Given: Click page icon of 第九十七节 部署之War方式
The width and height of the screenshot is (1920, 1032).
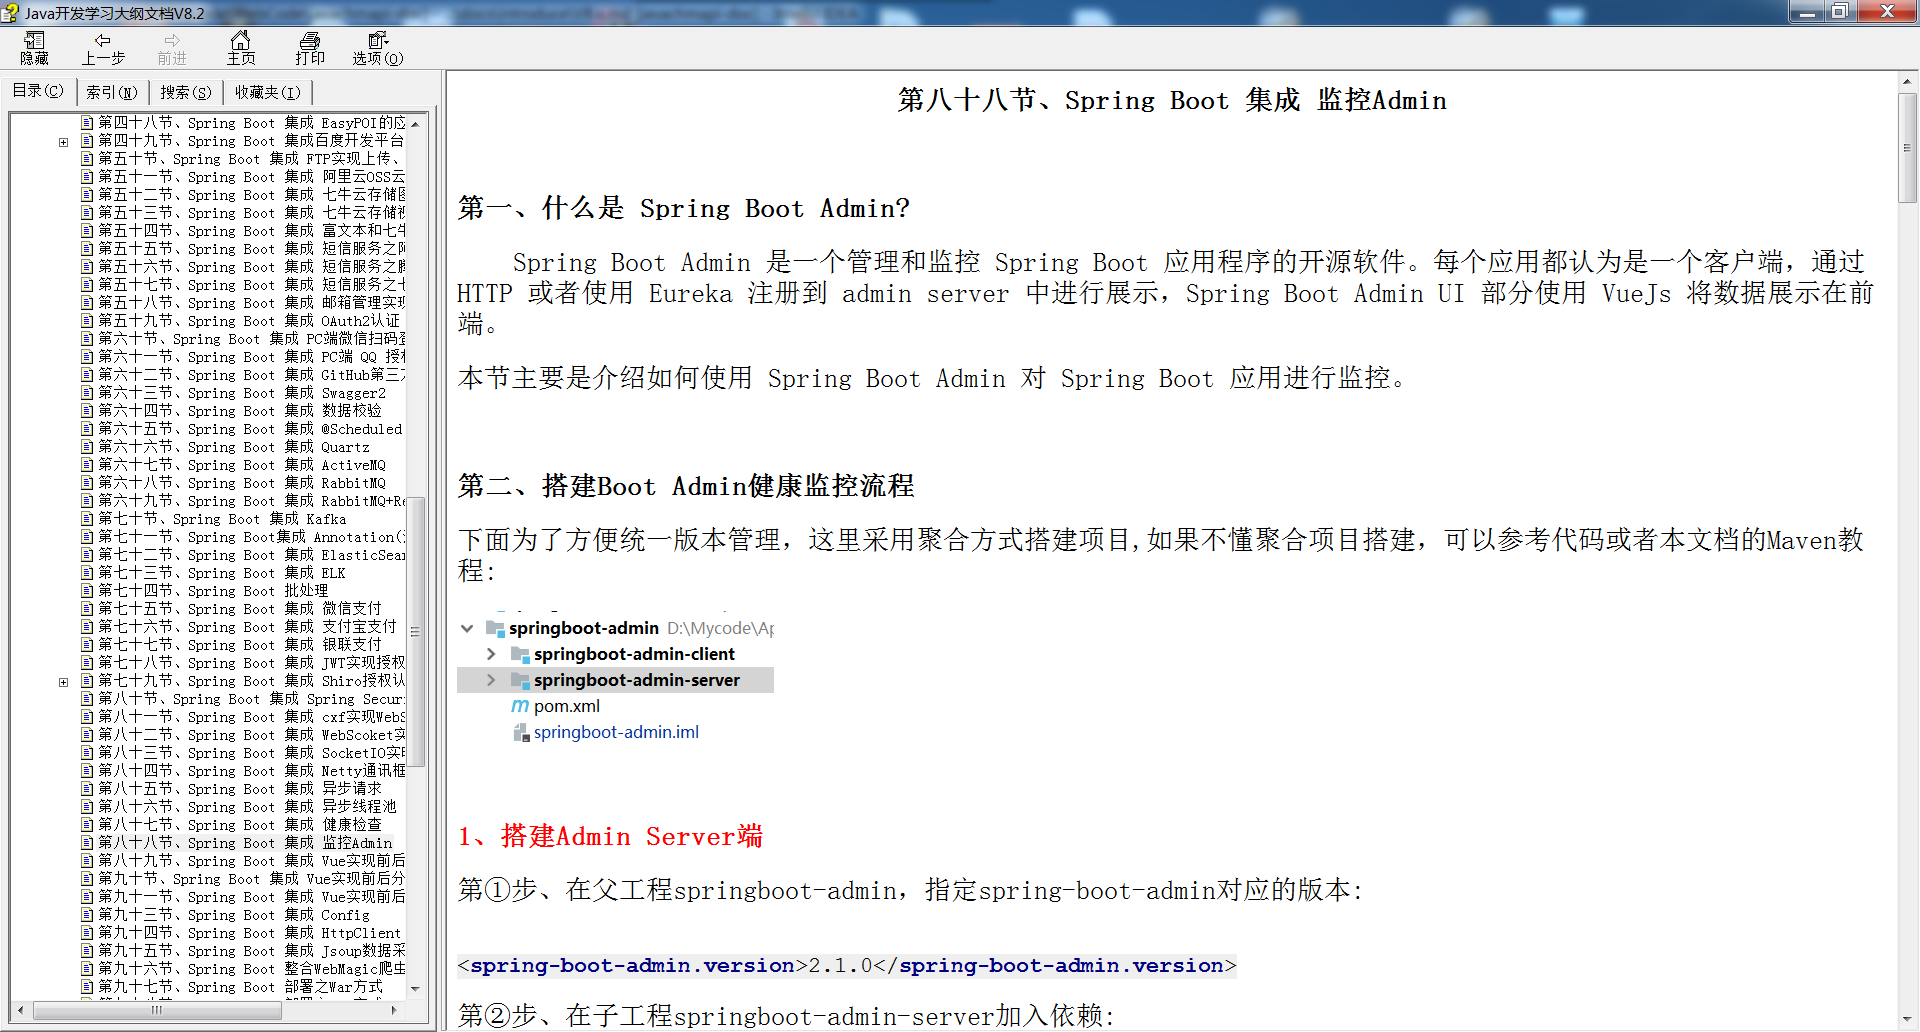Looking at the screenshot, I should coord(87,987).
